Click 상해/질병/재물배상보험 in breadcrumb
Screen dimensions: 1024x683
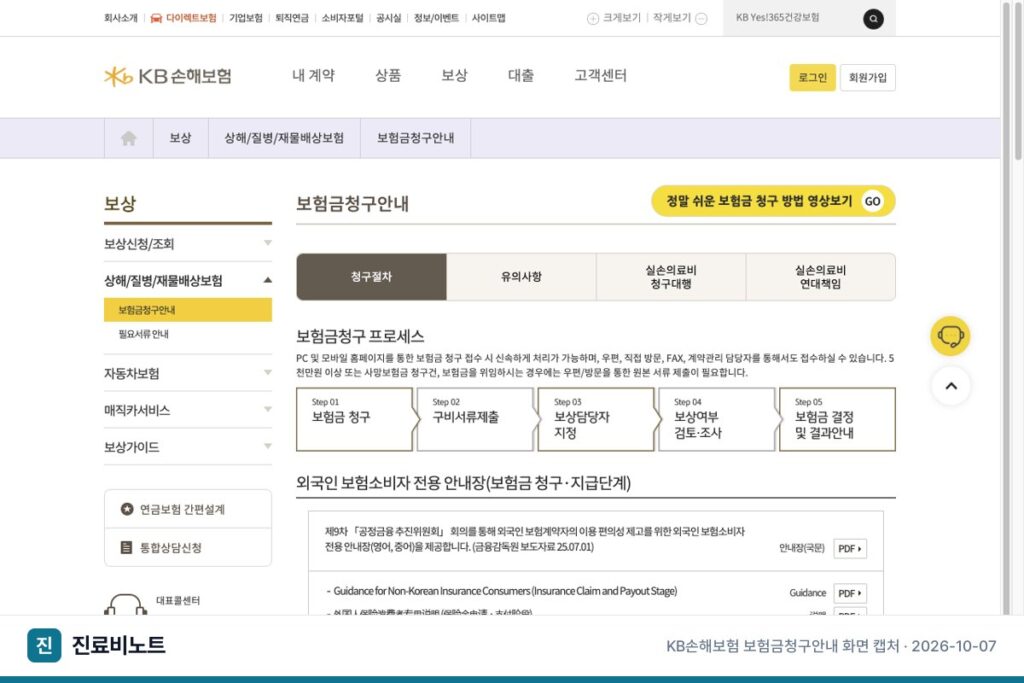[284, 138]
